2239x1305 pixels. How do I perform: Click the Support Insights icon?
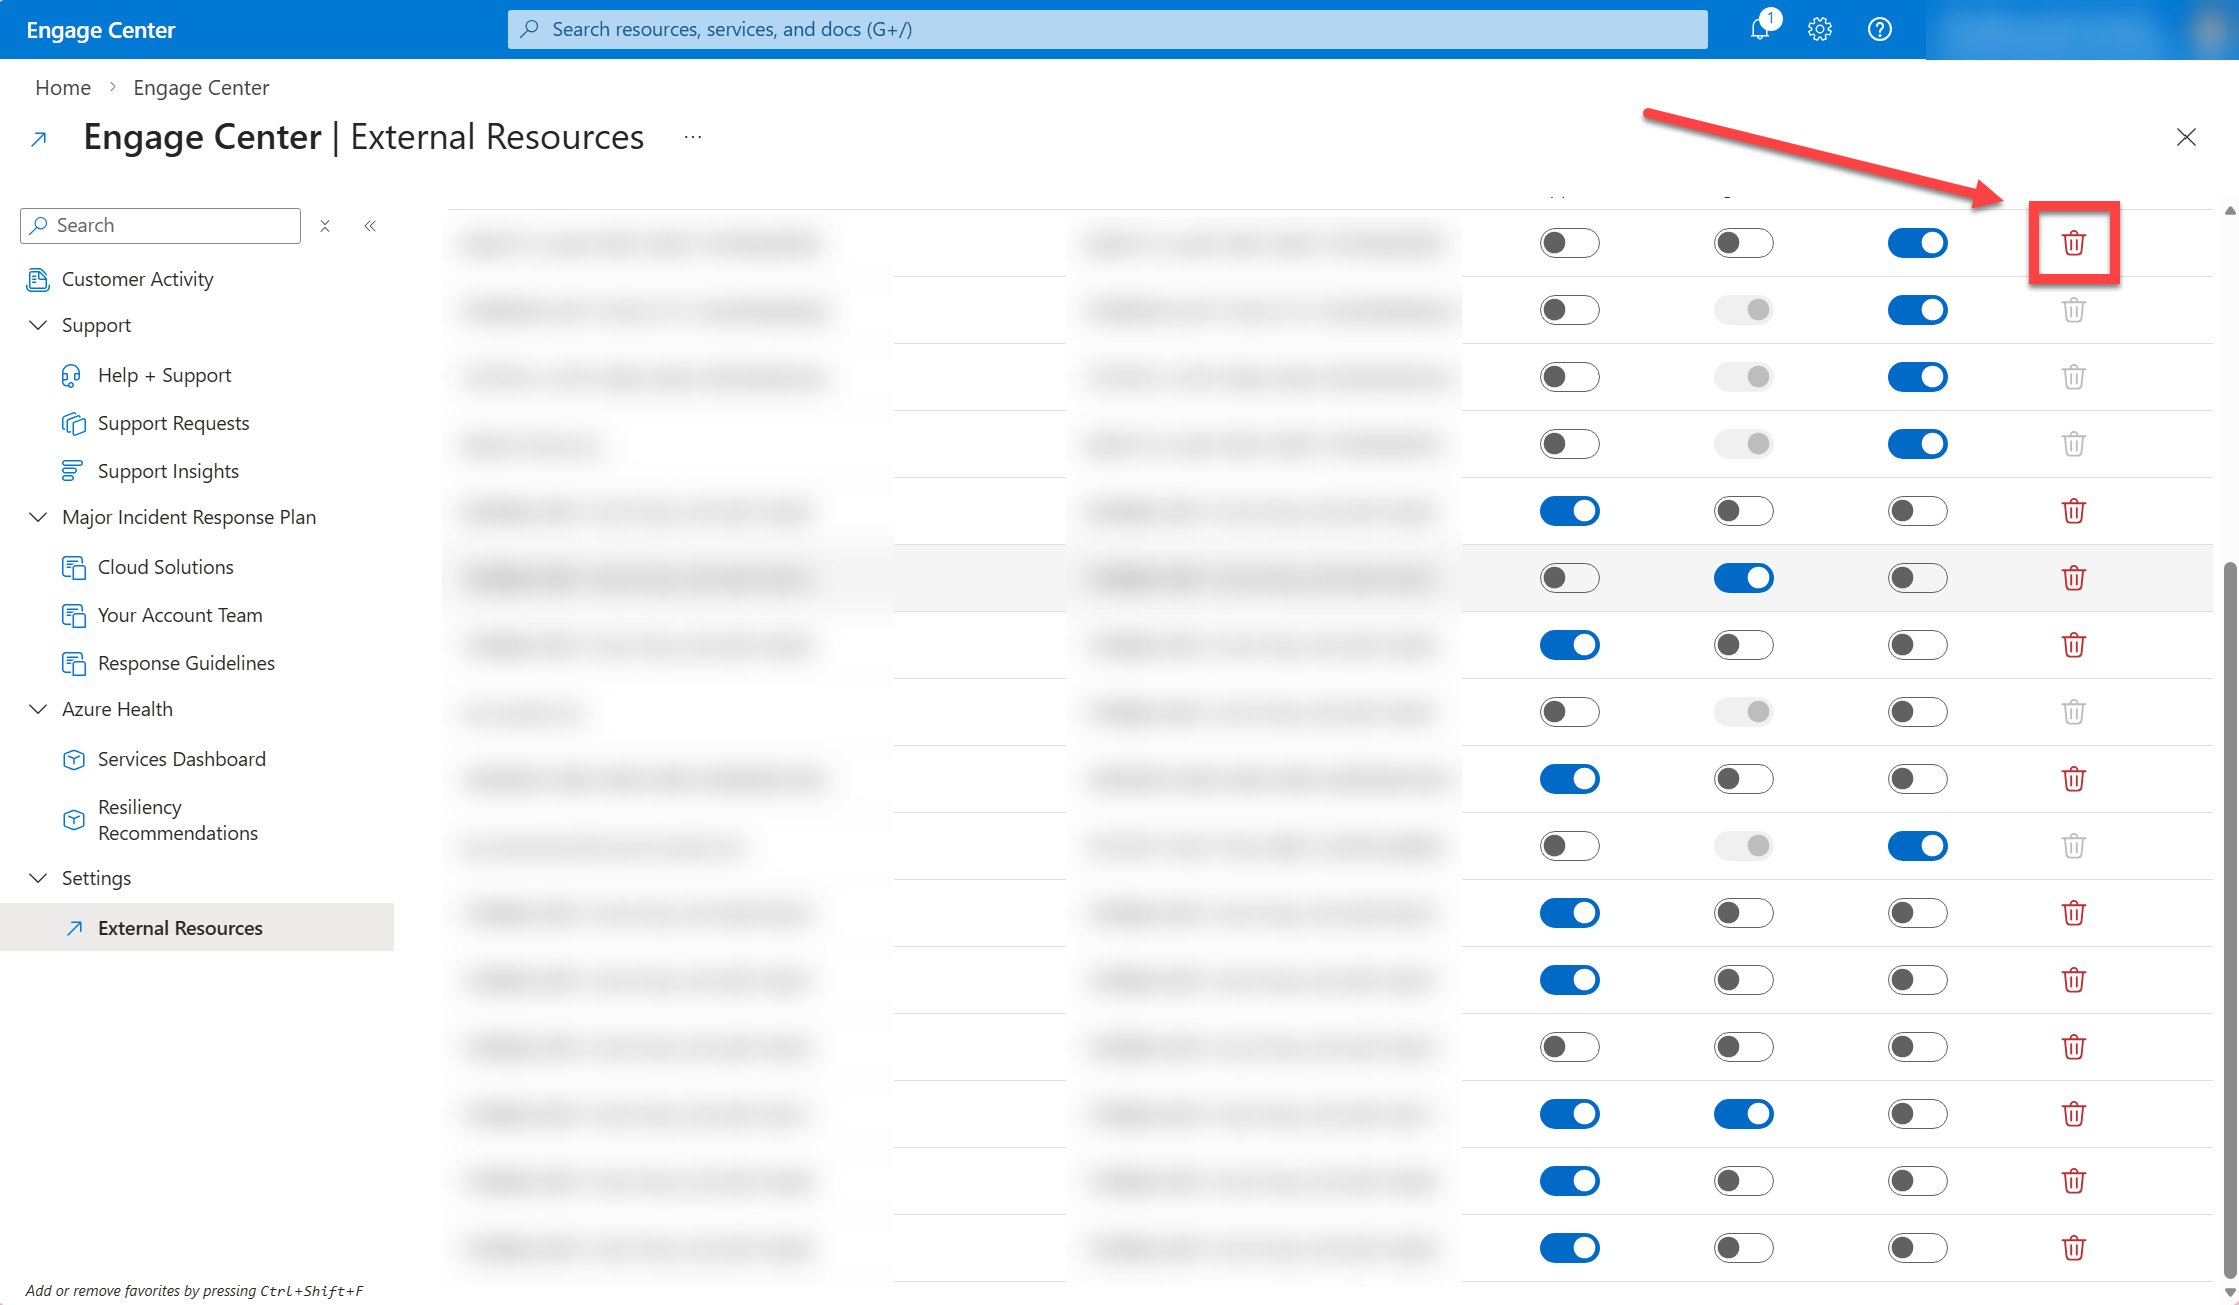point(72,471)
